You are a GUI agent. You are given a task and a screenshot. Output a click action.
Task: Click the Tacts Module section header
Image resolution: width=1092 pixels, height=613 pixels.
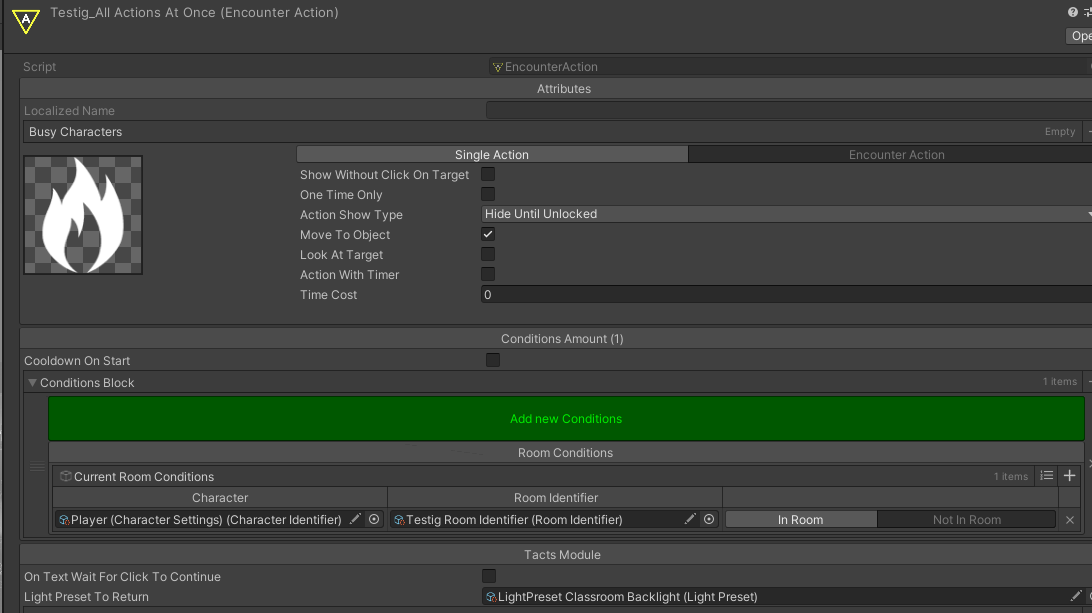point(562,554)
